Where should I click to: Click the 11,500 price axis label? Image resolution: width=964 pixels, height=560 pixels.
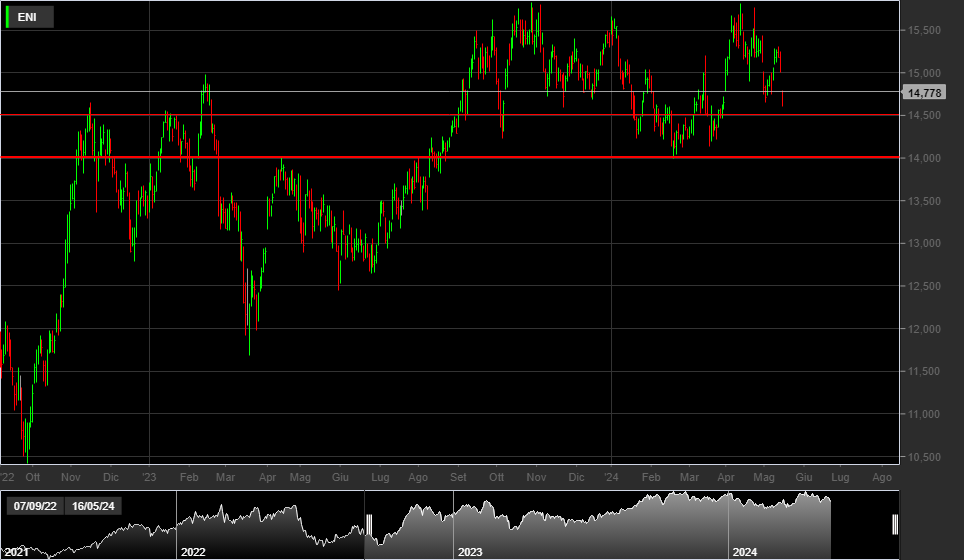924,371
